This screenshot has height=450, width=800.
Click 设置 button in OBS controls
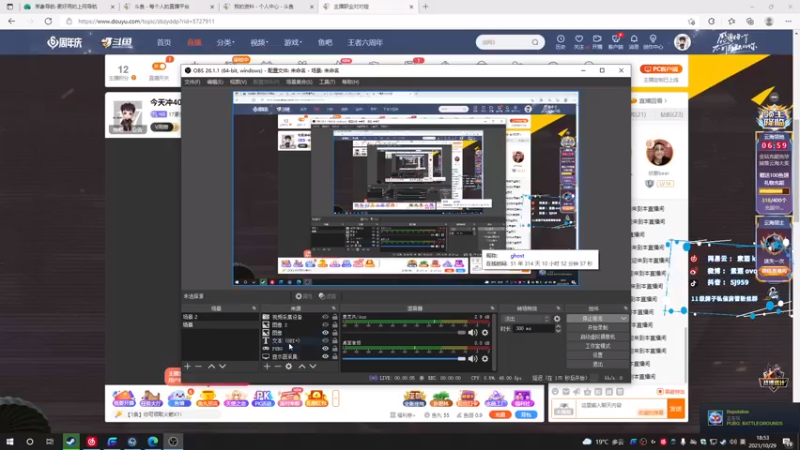pyautogui.click(x=597, y=355)
